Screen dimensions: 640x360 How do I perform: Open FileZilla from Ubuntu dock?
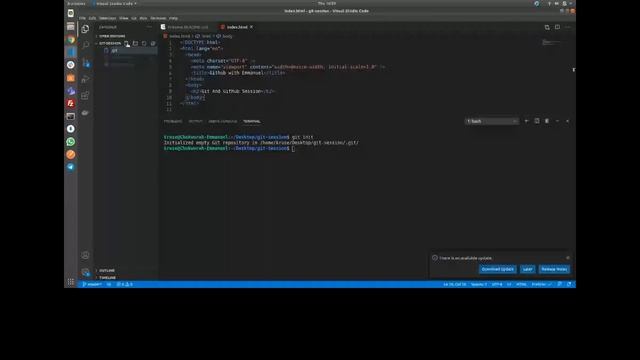[x=71, y=103]
